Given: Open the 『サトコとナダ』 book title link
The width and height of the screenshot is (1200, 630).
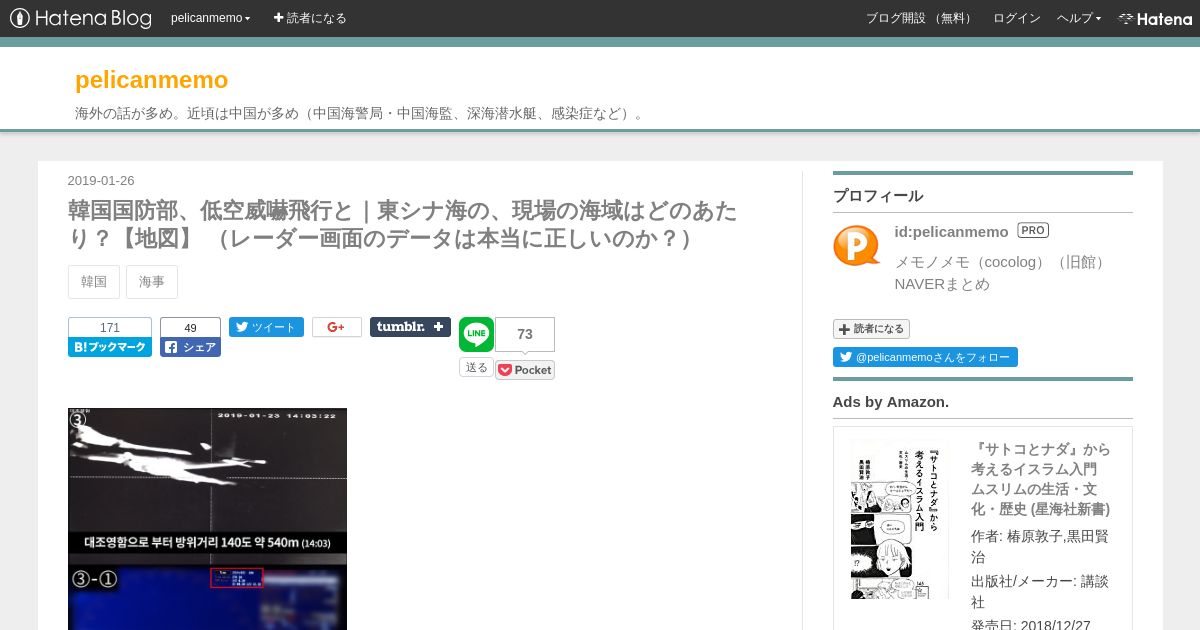Looking at the screenshot, I should pyautogui.click(x=1040, y=479).
